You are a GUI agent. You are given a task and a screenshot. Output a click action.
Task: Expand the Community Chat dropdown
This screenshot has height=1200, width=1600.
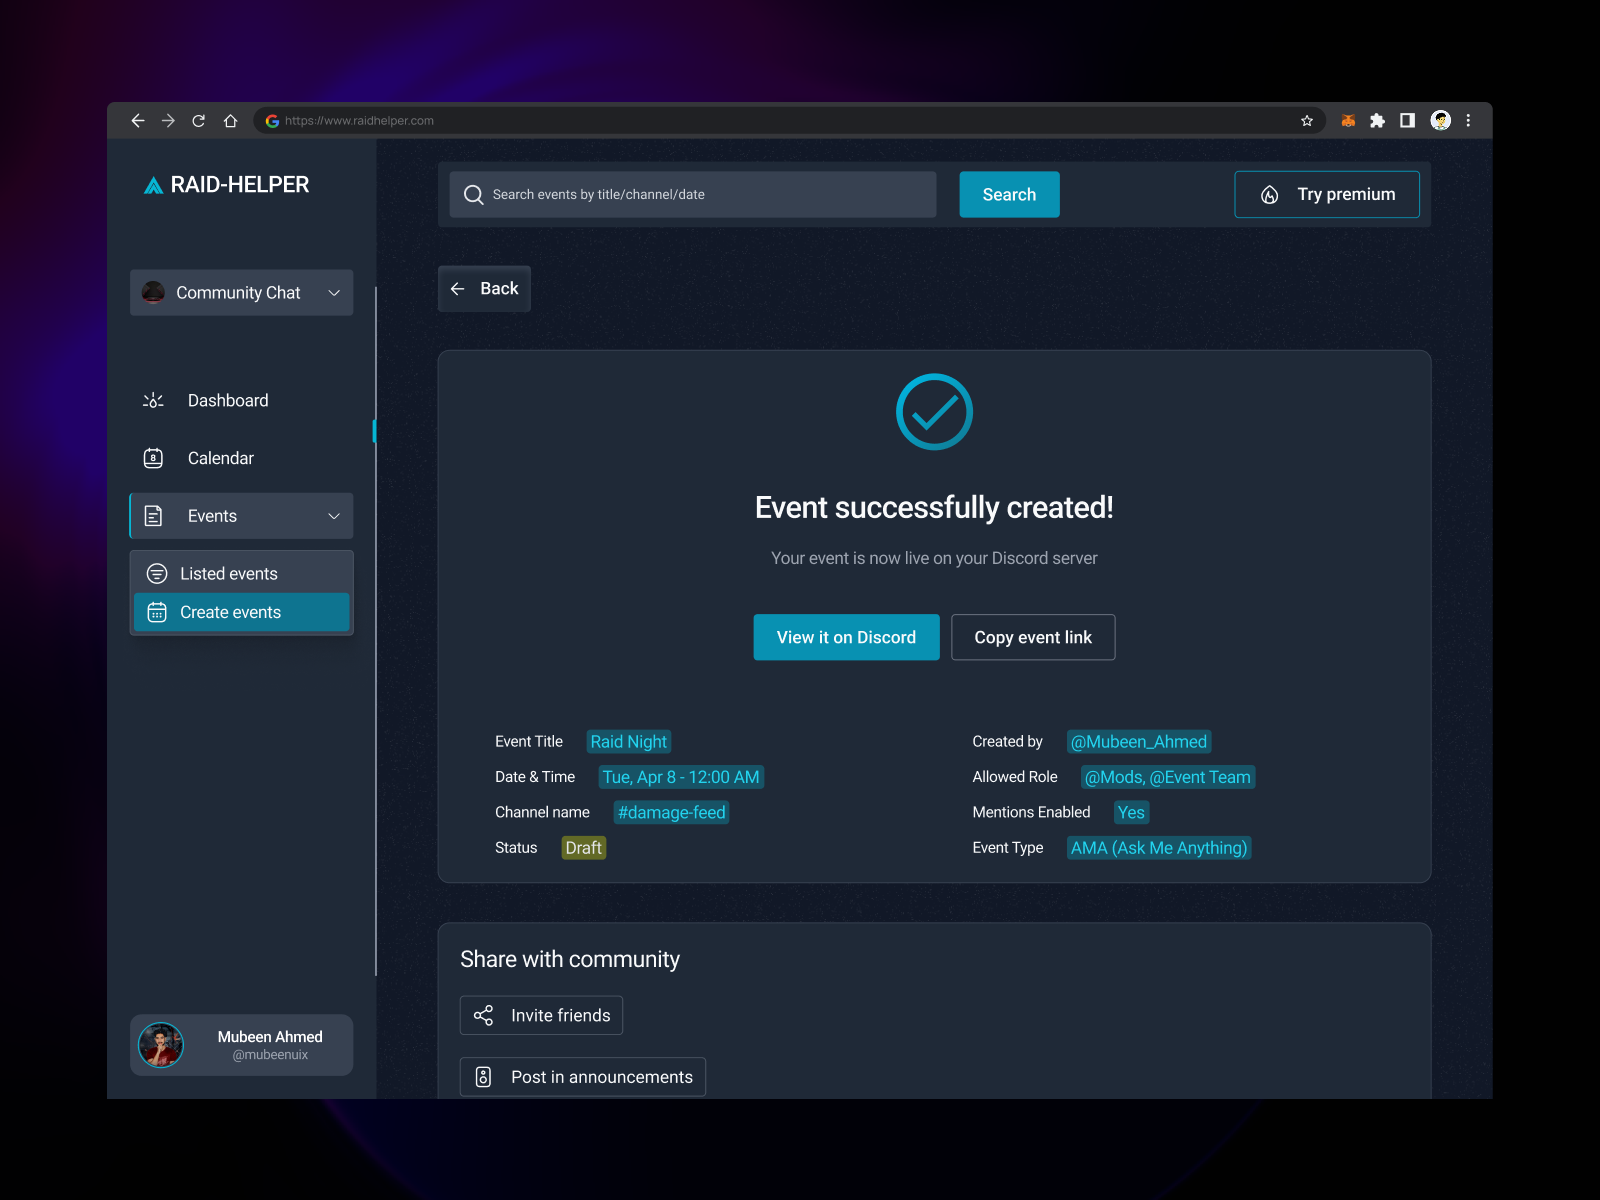coord(333,292)
